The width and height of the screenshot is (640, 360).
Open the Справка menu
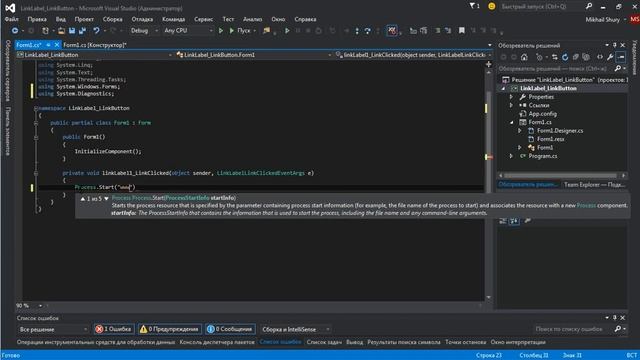coord(305,19)
